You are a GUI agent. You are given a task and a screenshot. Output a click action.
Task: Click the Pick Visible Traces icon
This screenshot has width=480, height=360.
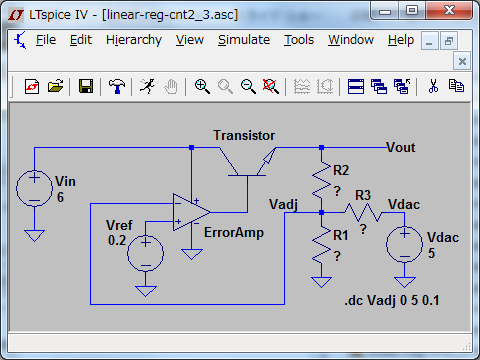pos(325,86)
